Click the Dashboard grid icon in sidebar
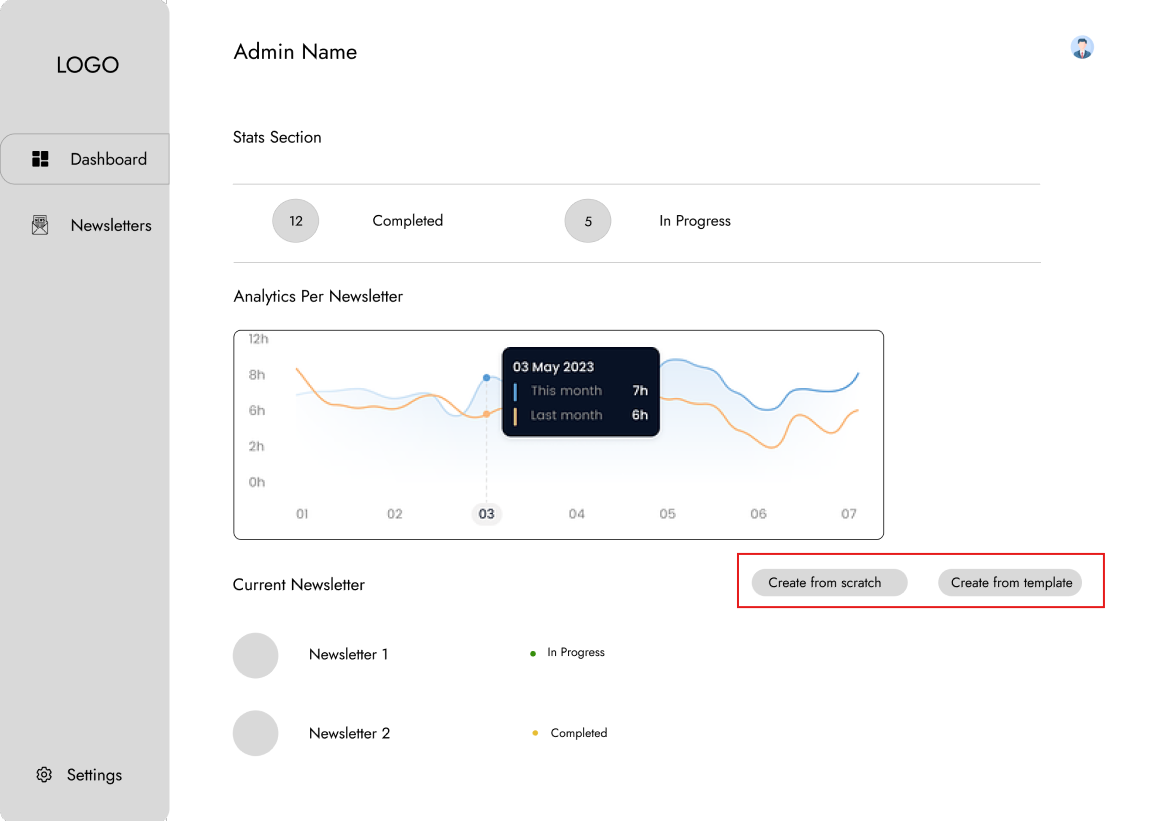The height and width of the screenshot is (821, 1153). tap(40, 159)
